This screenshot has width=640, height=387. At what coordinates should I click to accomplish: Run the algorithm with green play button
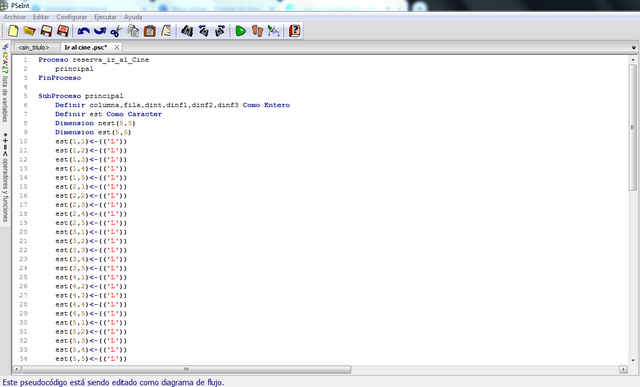pos(240,31)
